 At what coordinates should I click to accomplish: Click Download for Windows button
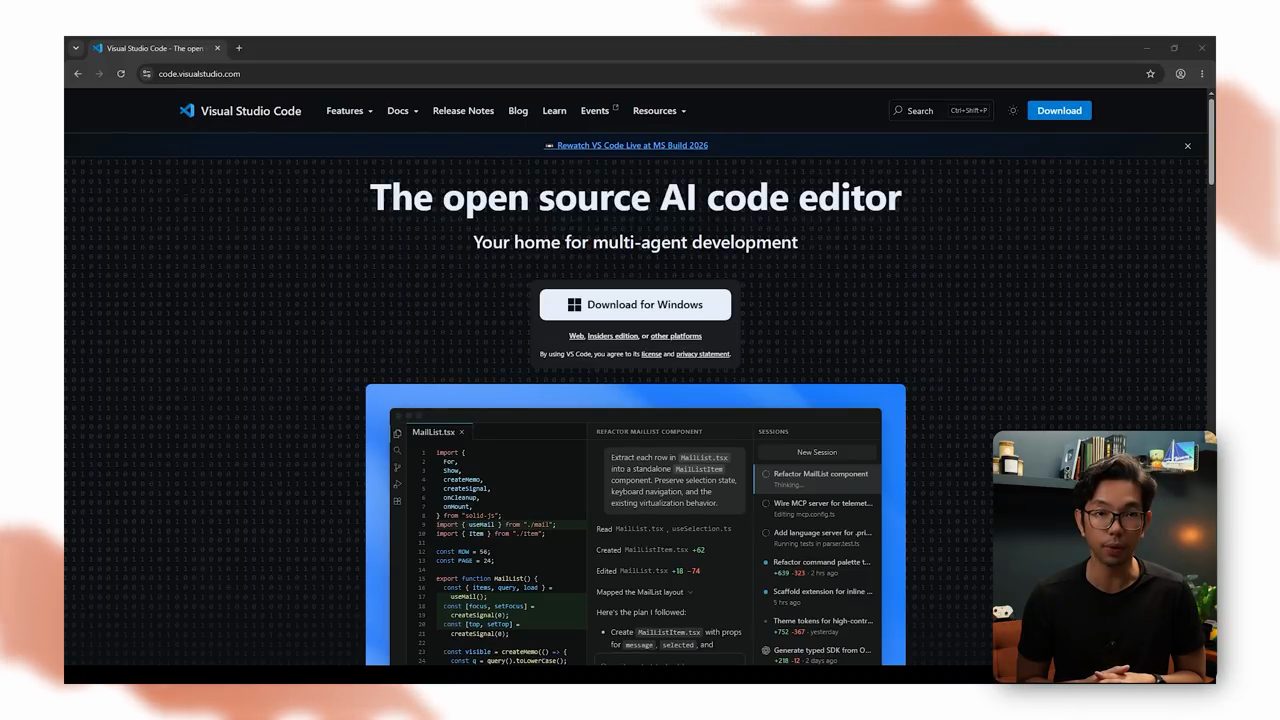click(635, 305)
